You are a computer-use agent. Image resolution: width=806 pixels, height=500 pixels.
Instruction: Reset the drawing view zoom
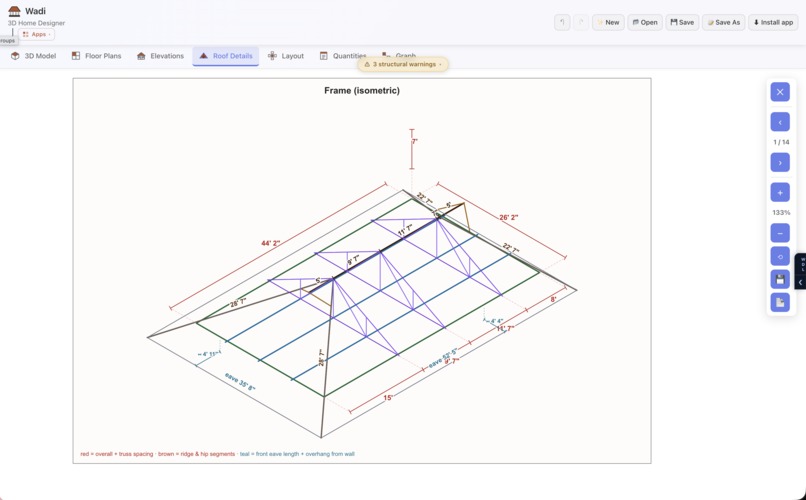click(x=780, y=256)
